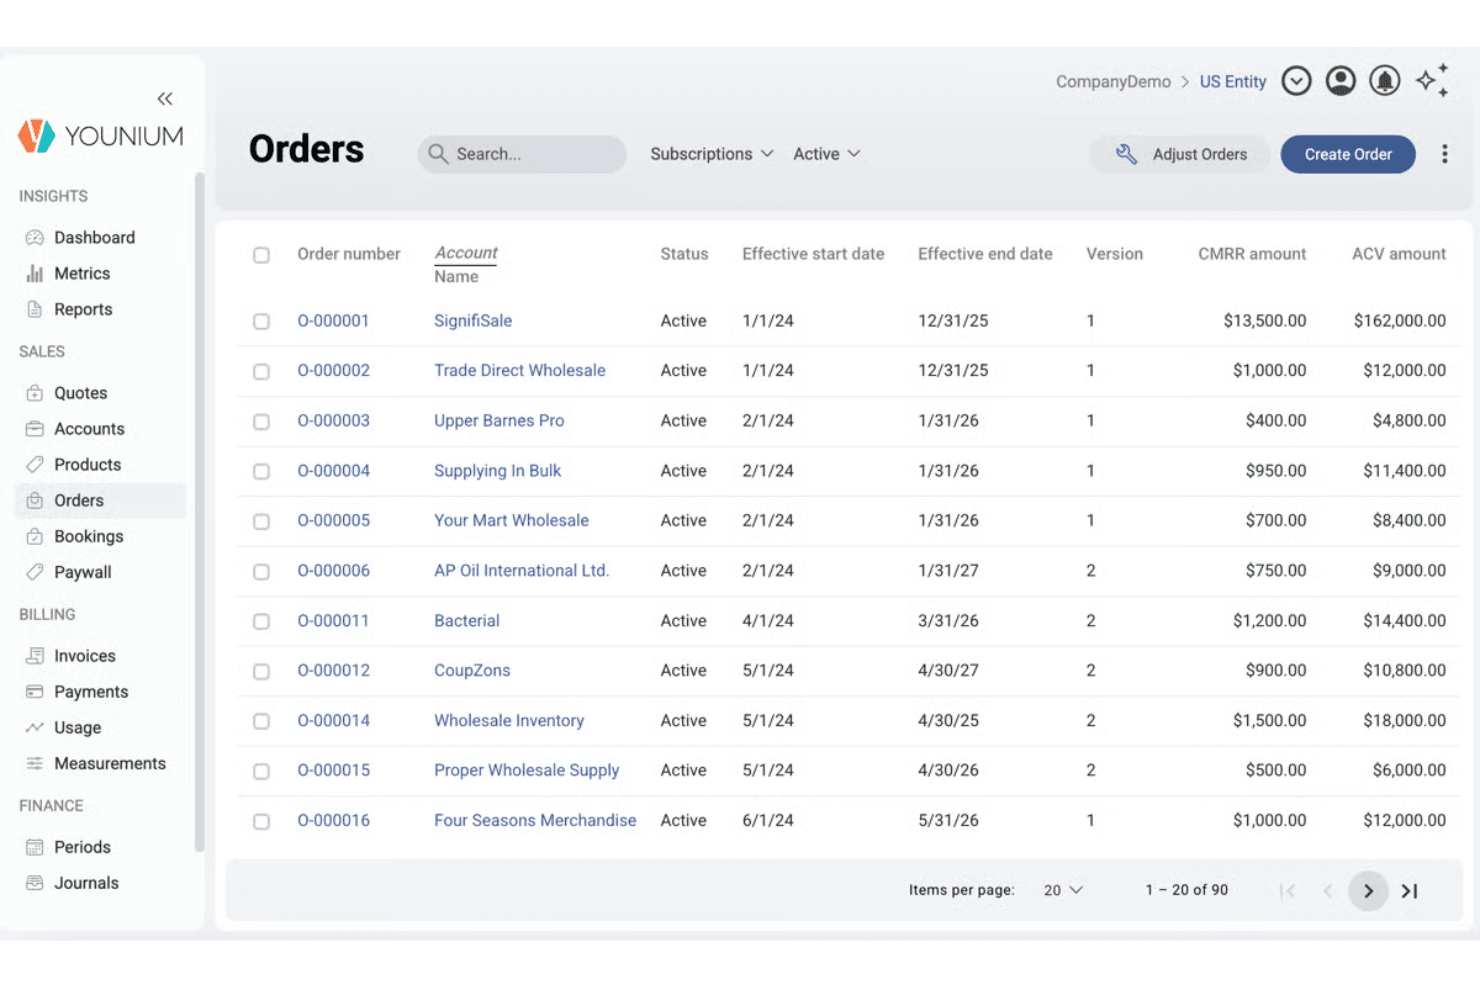The height and width of the screenshot is (987, 1480).
Task: Click the circled chevron entity switcher icon
Action: [x=1296, y=81]
